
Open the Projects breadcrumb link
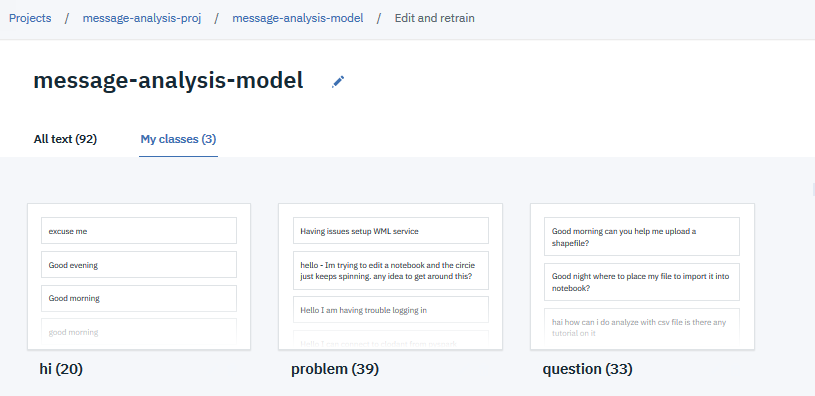click(30, 18)
